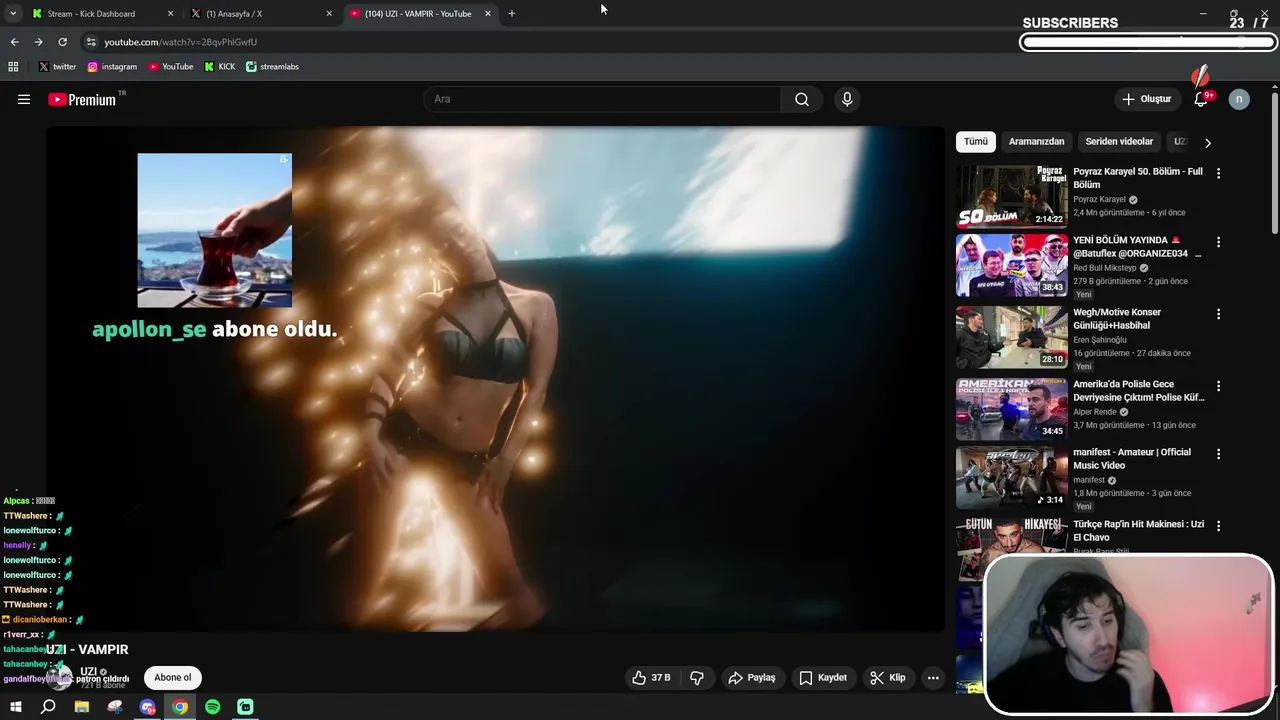
Task: Open Streamlabs from the taskbar
Action: (246, 707)
